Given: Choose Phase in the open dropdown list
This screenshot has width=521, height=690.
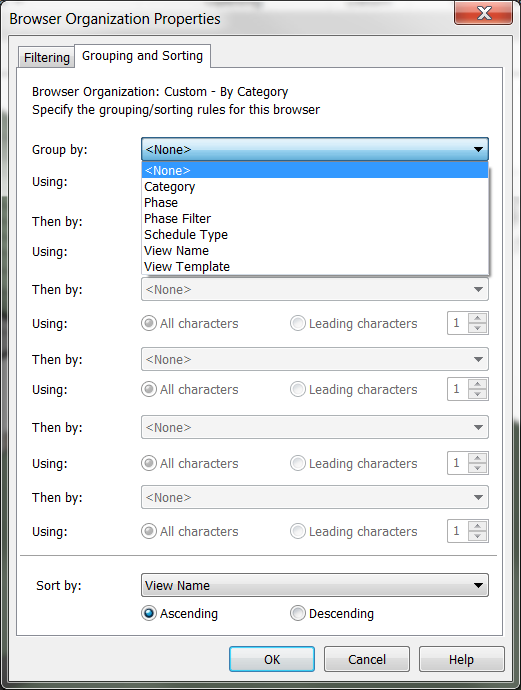Looking at the screenshot, I should coord(315,202).
